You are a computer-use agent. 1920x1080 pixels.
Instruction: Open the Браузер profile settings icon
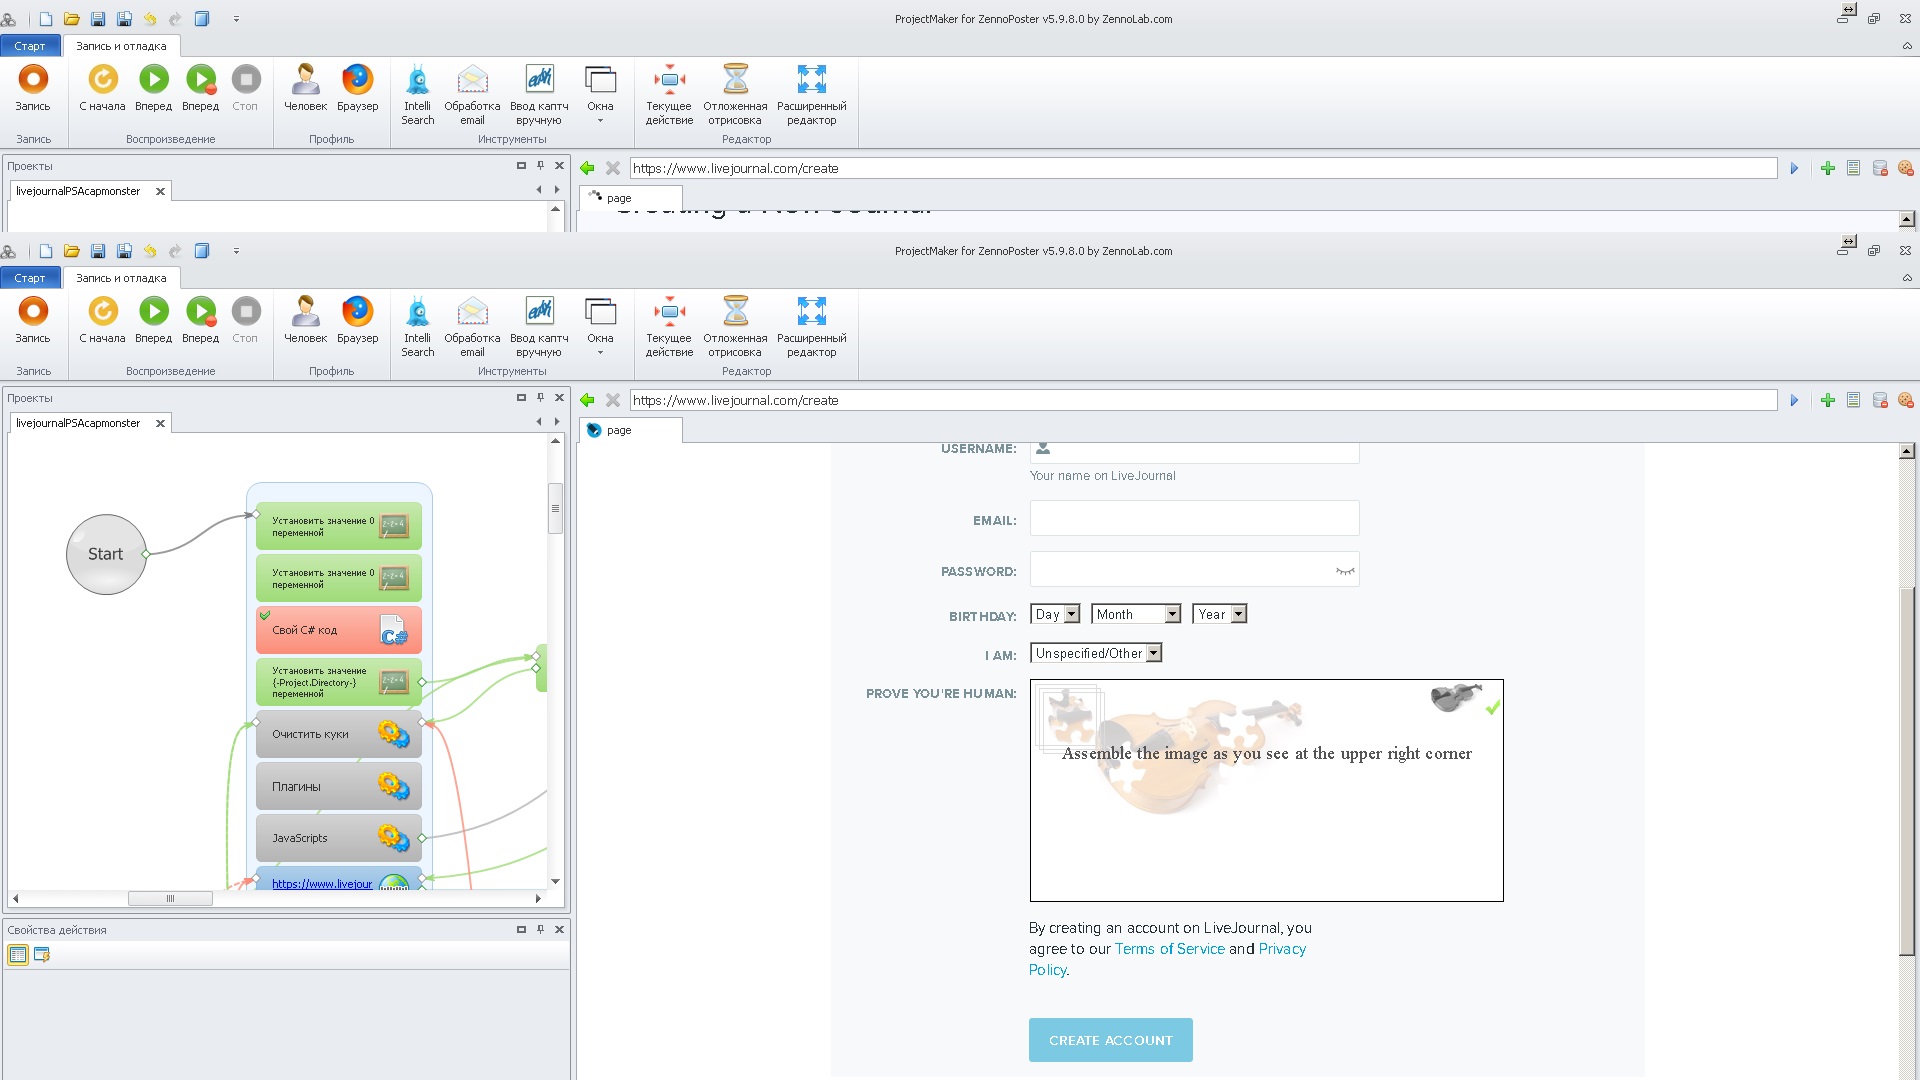pos(357,311)
